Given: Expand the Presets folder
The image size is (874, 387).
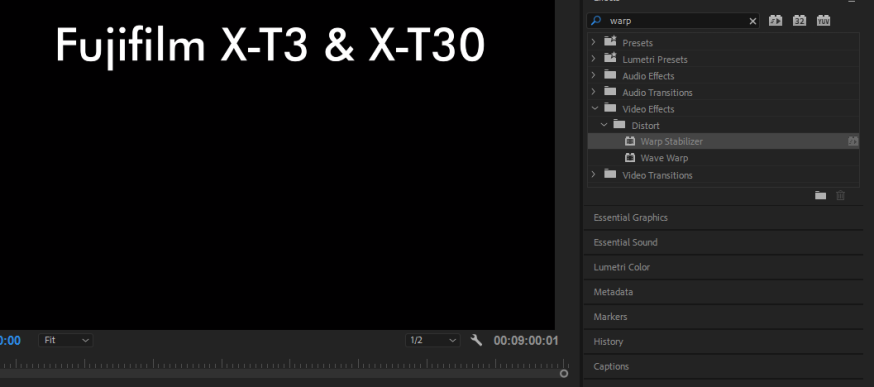Looking at the screenshot, I should [x=594, y=42].
